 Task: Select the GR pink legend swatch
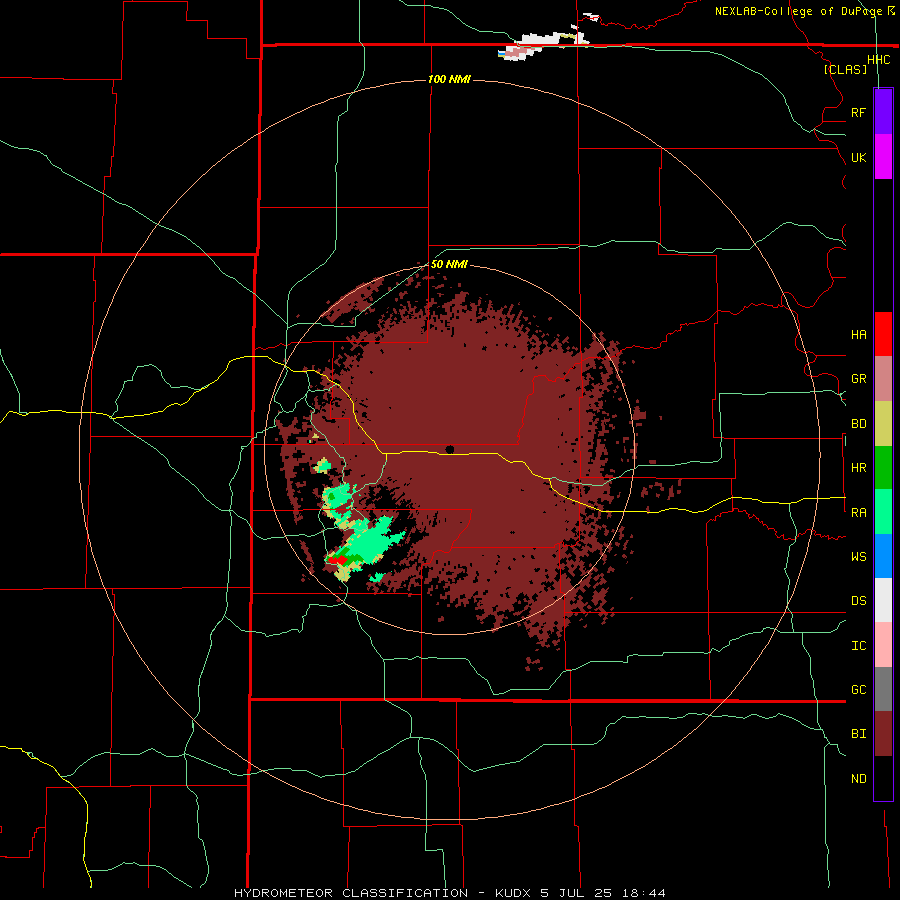click(883, 379)
